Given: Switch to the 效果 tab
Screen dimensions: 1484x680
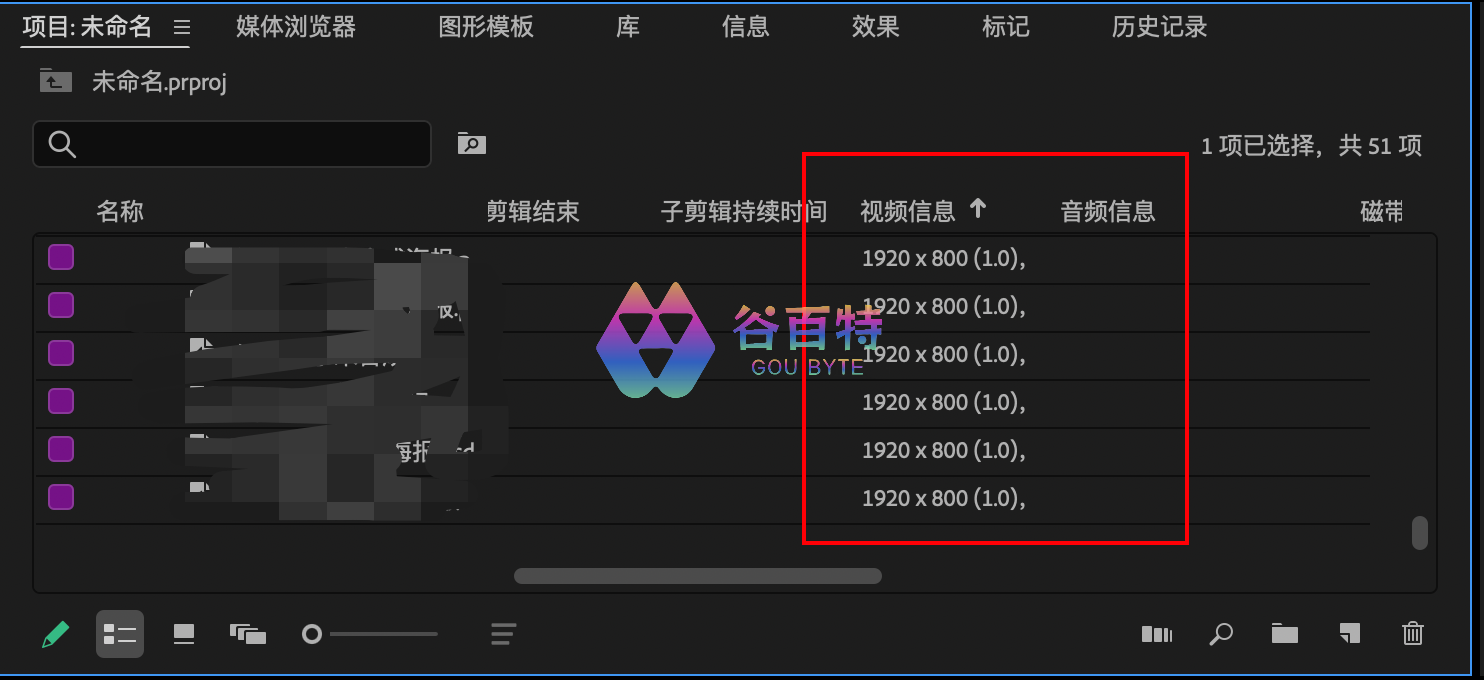Looking at the screenshot, I should (876, 27).
